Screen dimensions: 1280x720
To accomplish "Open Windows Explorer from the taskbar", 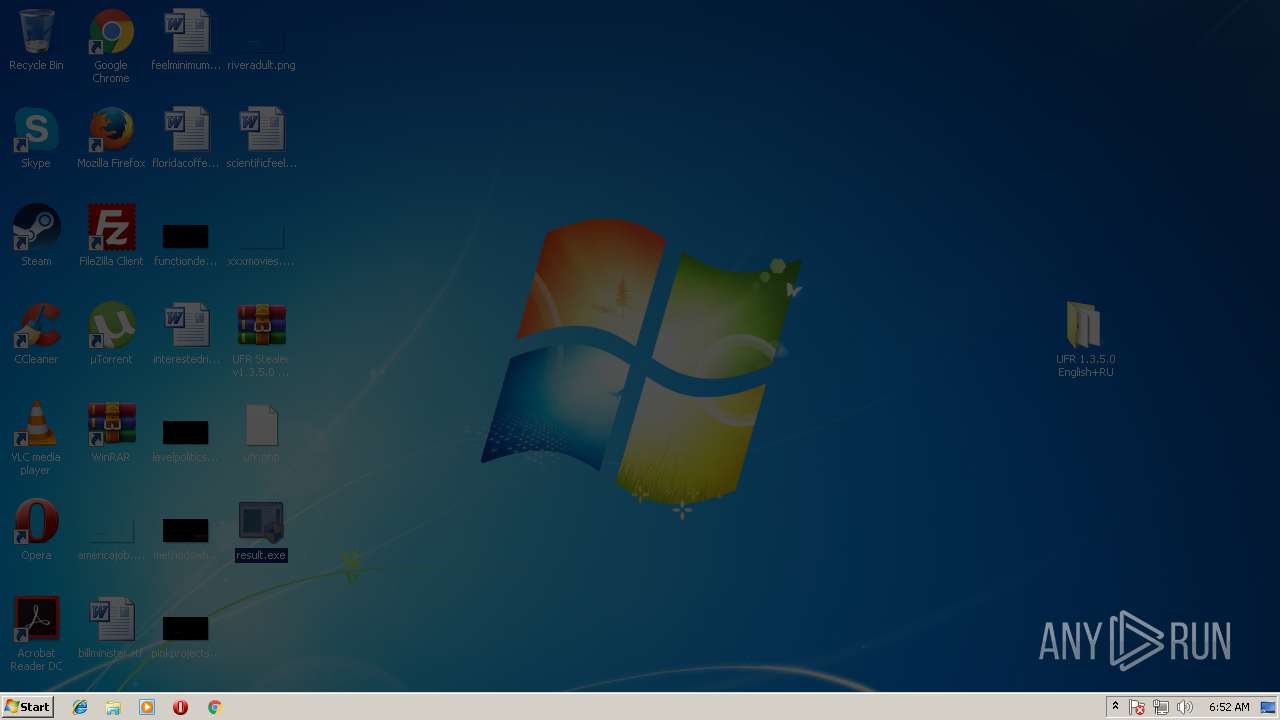I will pyautogui.click(x=113, y=707).
